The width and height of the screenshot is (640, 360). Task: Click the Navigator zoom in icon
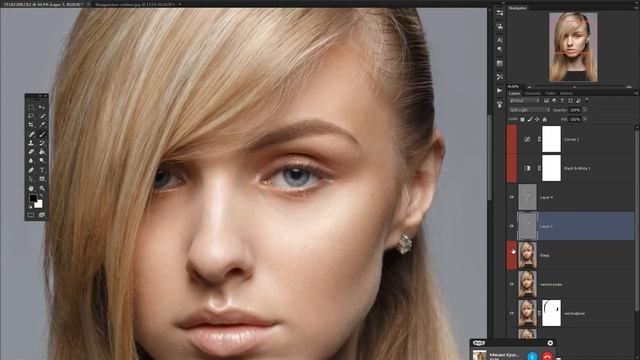pyautogui.click(x=629, y=87)
